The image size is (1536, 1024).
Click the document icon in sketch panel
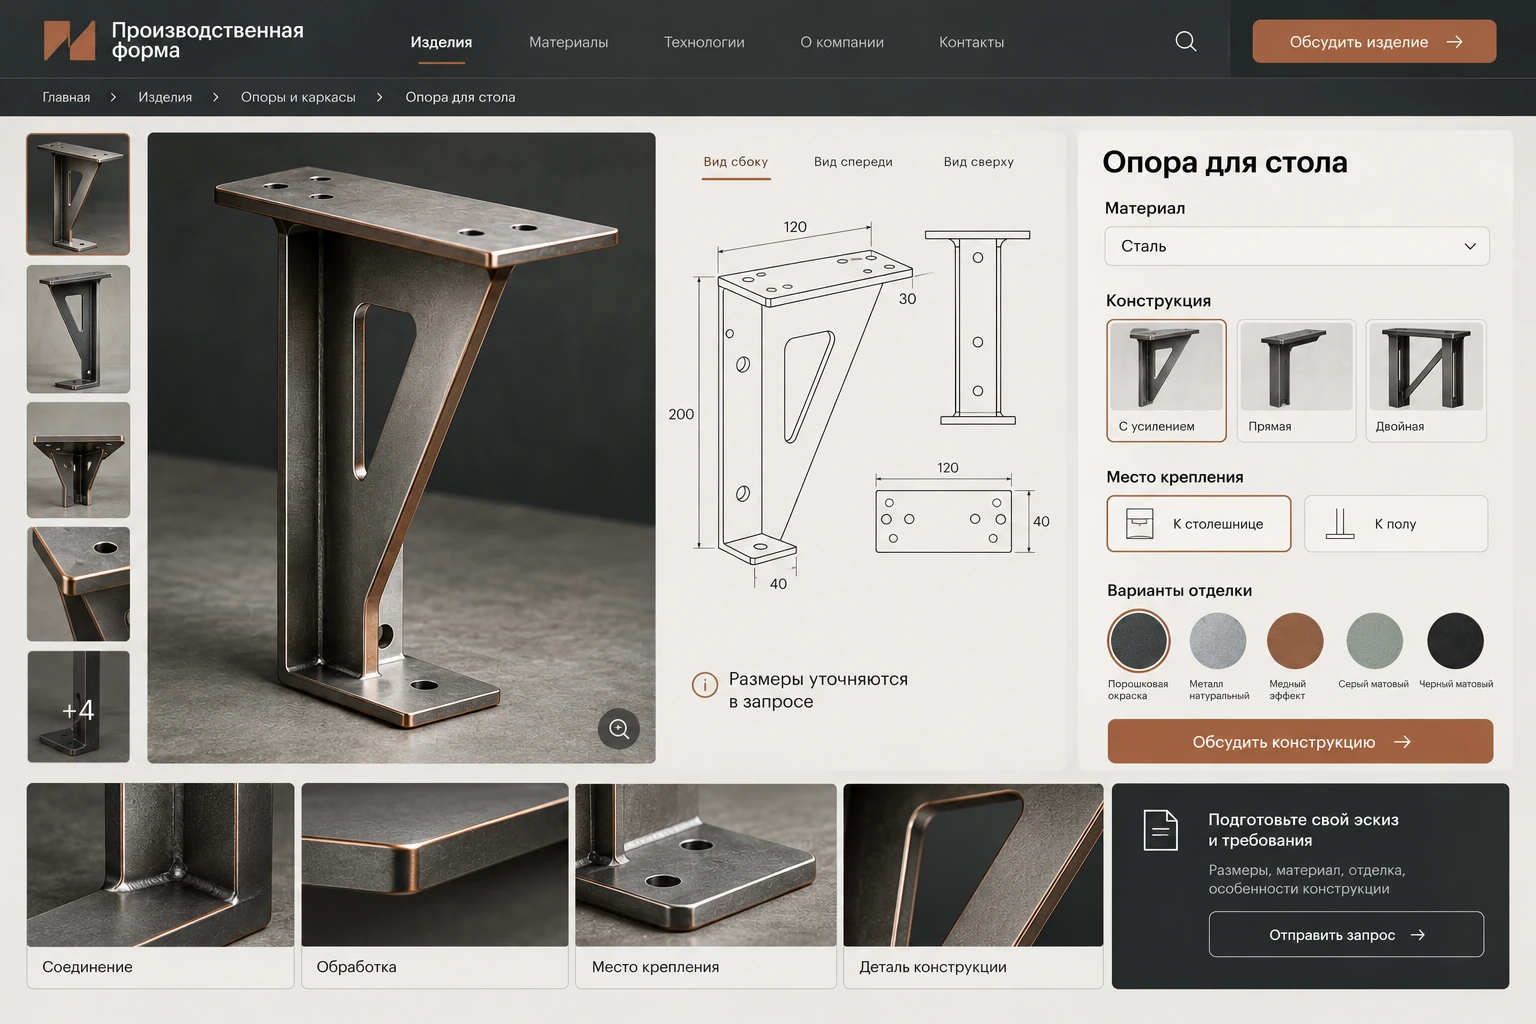coord(1160,830)
